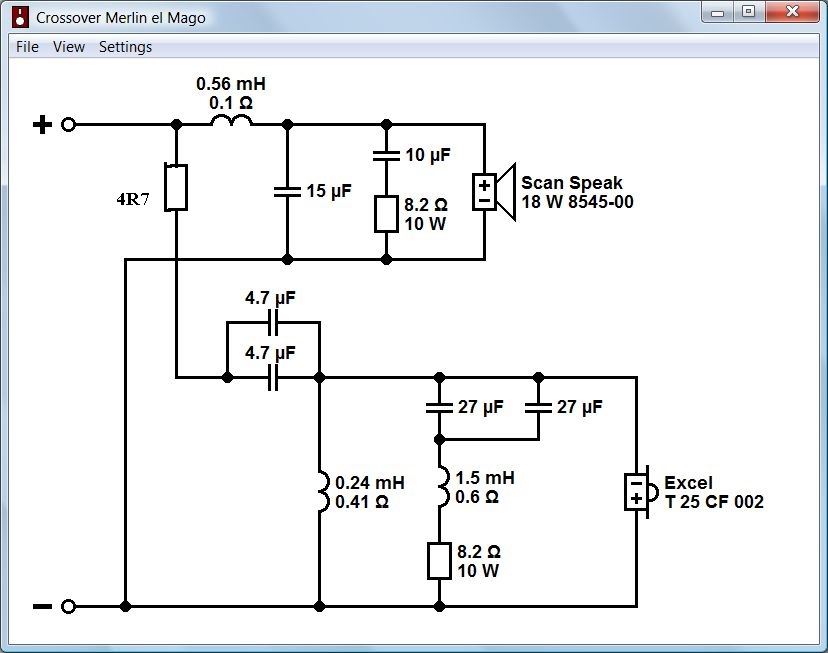
Task: Select the 1.5 mH inductor symbol
Action: pyautogui.click(x=443, y=486)
